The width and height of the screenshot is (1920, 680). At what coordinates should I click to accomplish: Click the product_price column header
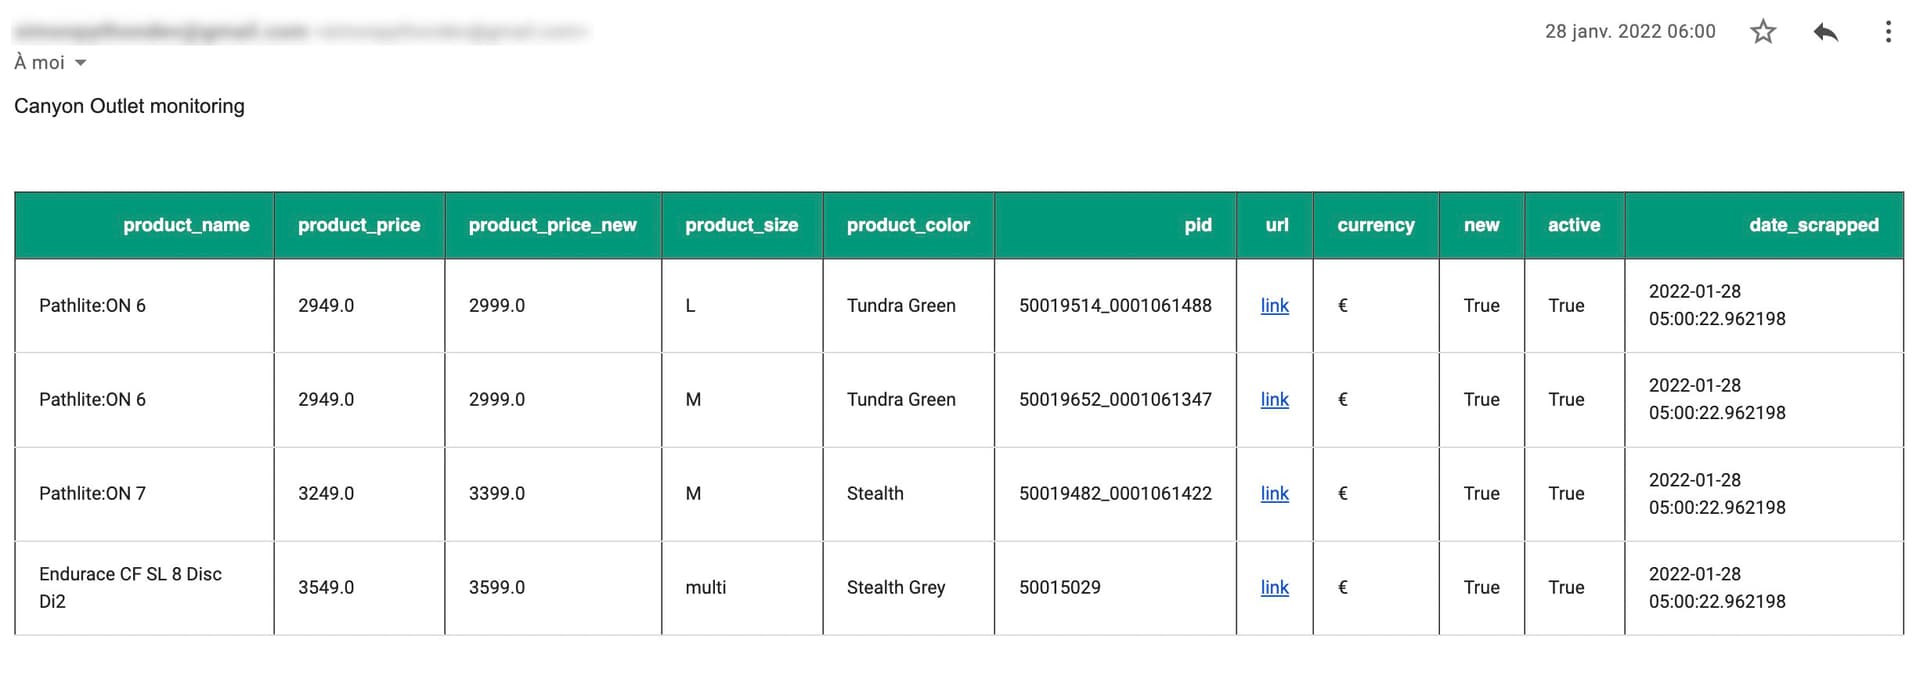pyautogui.click(x=358, y=225)
